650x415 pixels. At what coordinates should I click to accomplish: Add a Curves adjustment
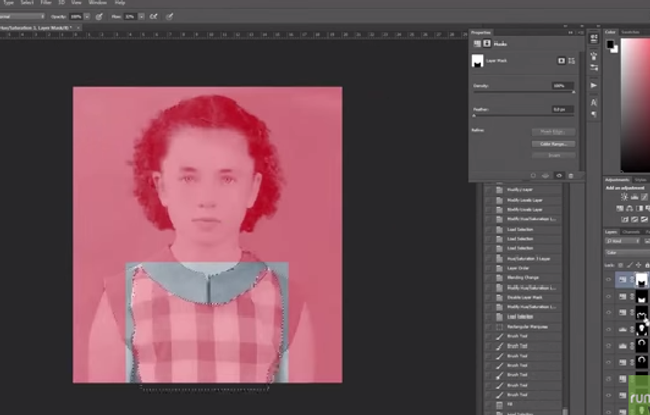pos(645,197)
